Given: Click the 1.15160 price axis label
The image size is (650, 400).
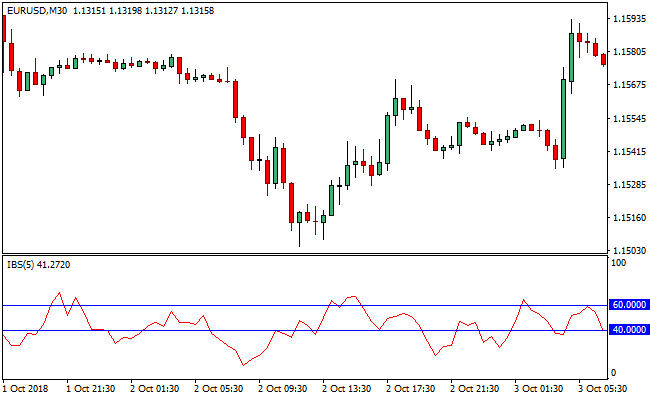Looking at the screenshot, I should coord(630,218).
